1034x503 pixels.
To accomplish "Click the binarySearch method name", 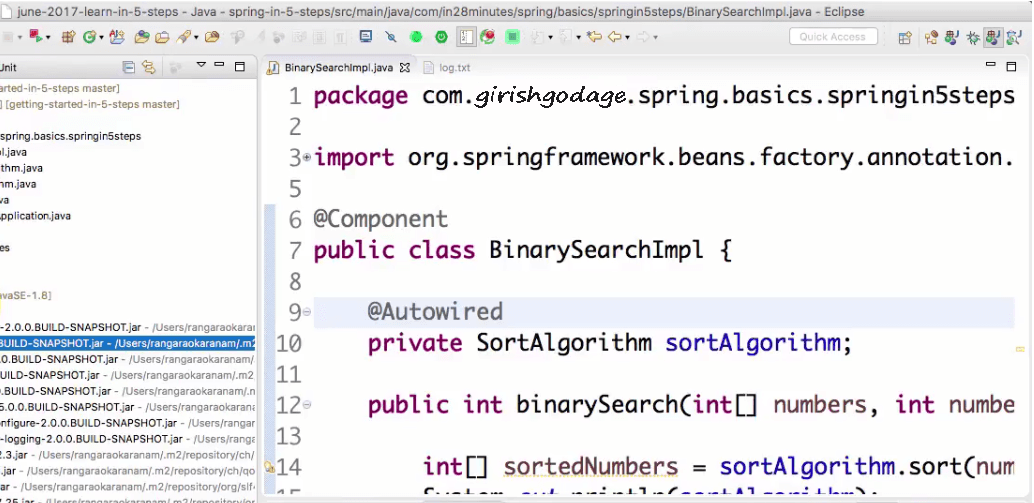I will (x=597, y=405).
